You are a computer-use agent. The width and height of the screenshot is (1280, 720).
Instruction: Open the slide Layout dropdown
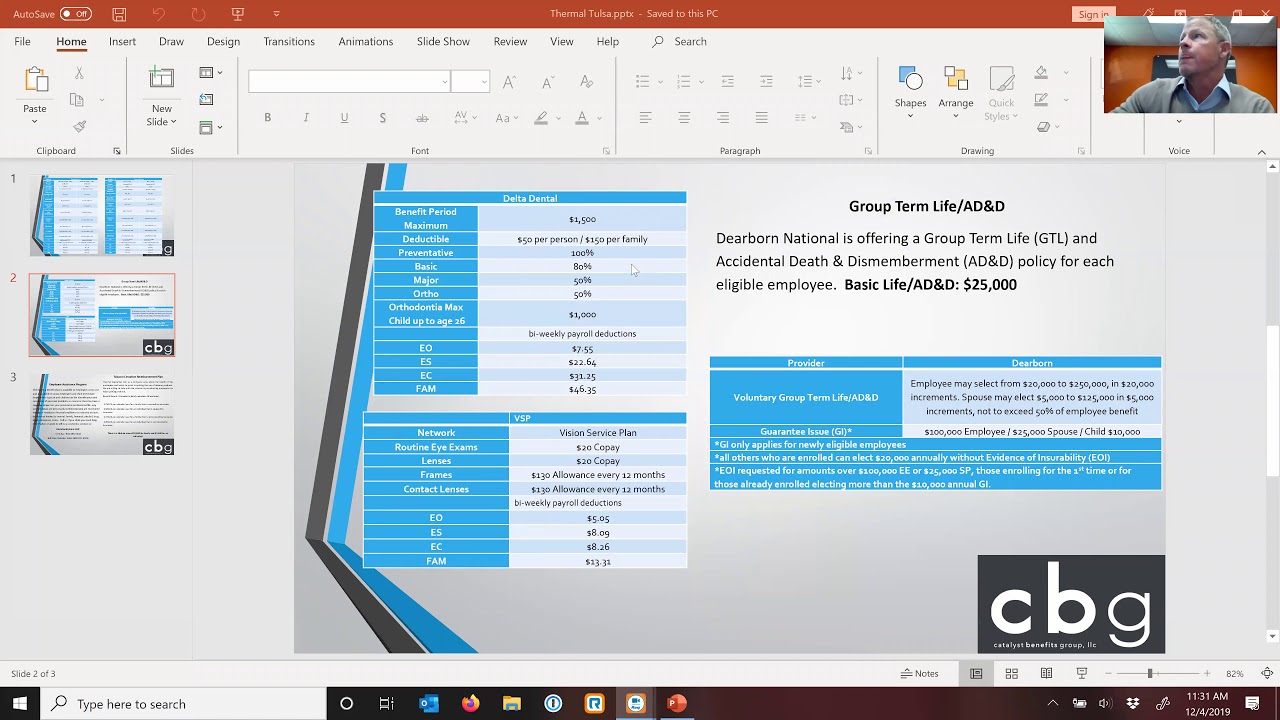(x=210, y=73)
